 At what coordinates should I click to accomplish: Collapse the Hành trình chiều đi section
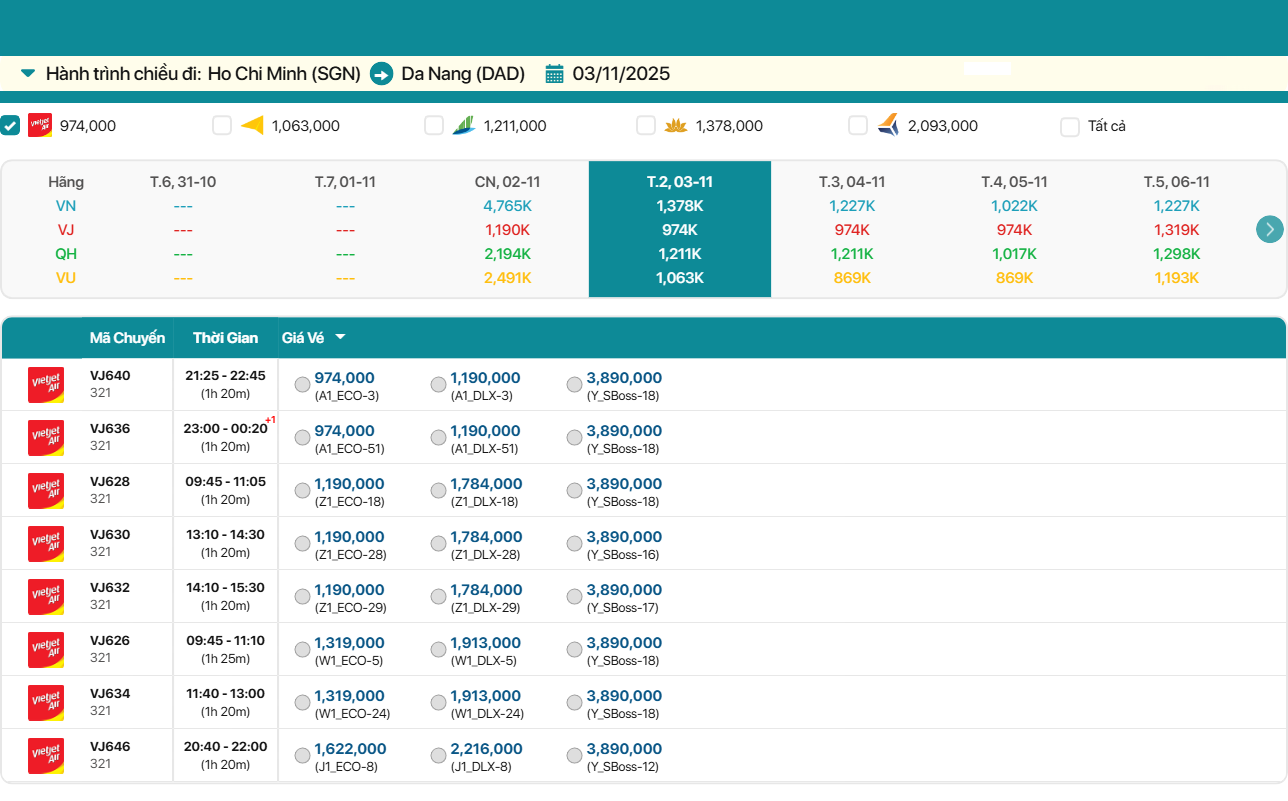pyautogui.click(x=28, y=74)
